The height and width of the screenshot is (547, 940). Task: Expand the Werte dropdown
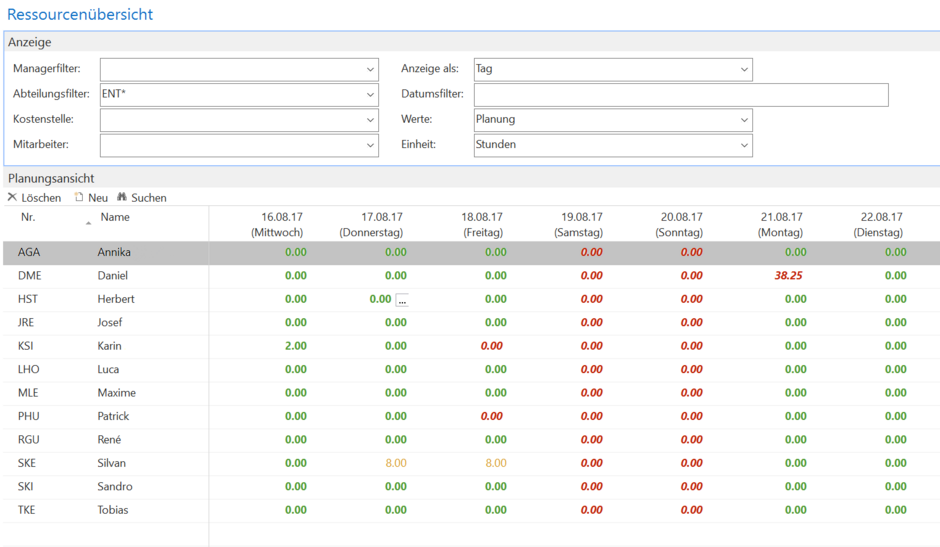click(744, 120)
